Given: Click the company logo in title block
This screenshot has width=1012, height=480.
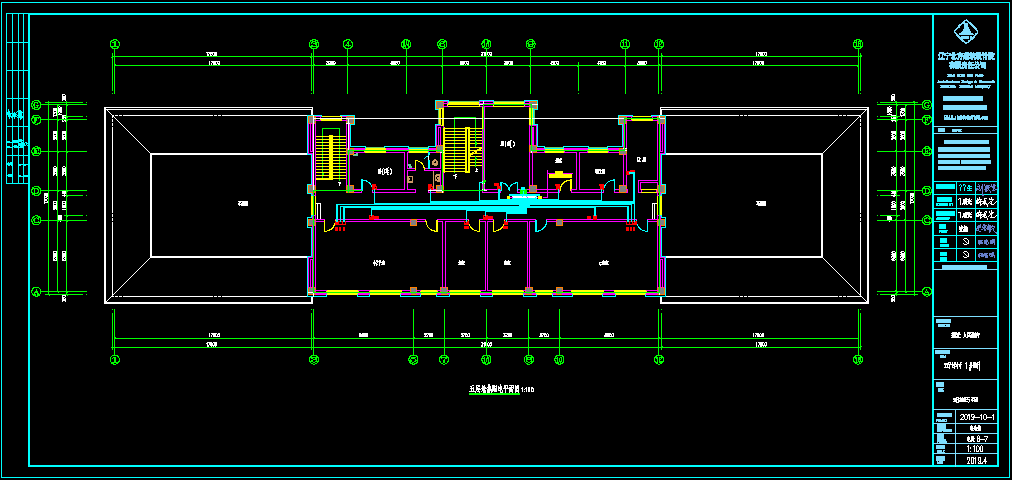Looking at the screenshot, I should coord(967,29).
